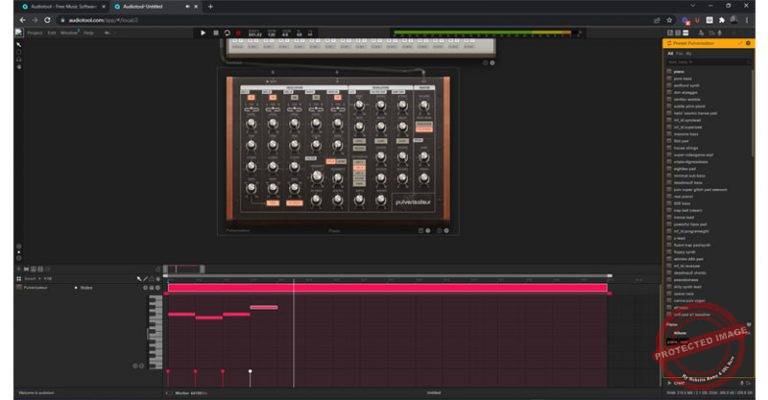Select the 'piano' preset in list
This screenshot has width=768, height=400.
point(678,71)
